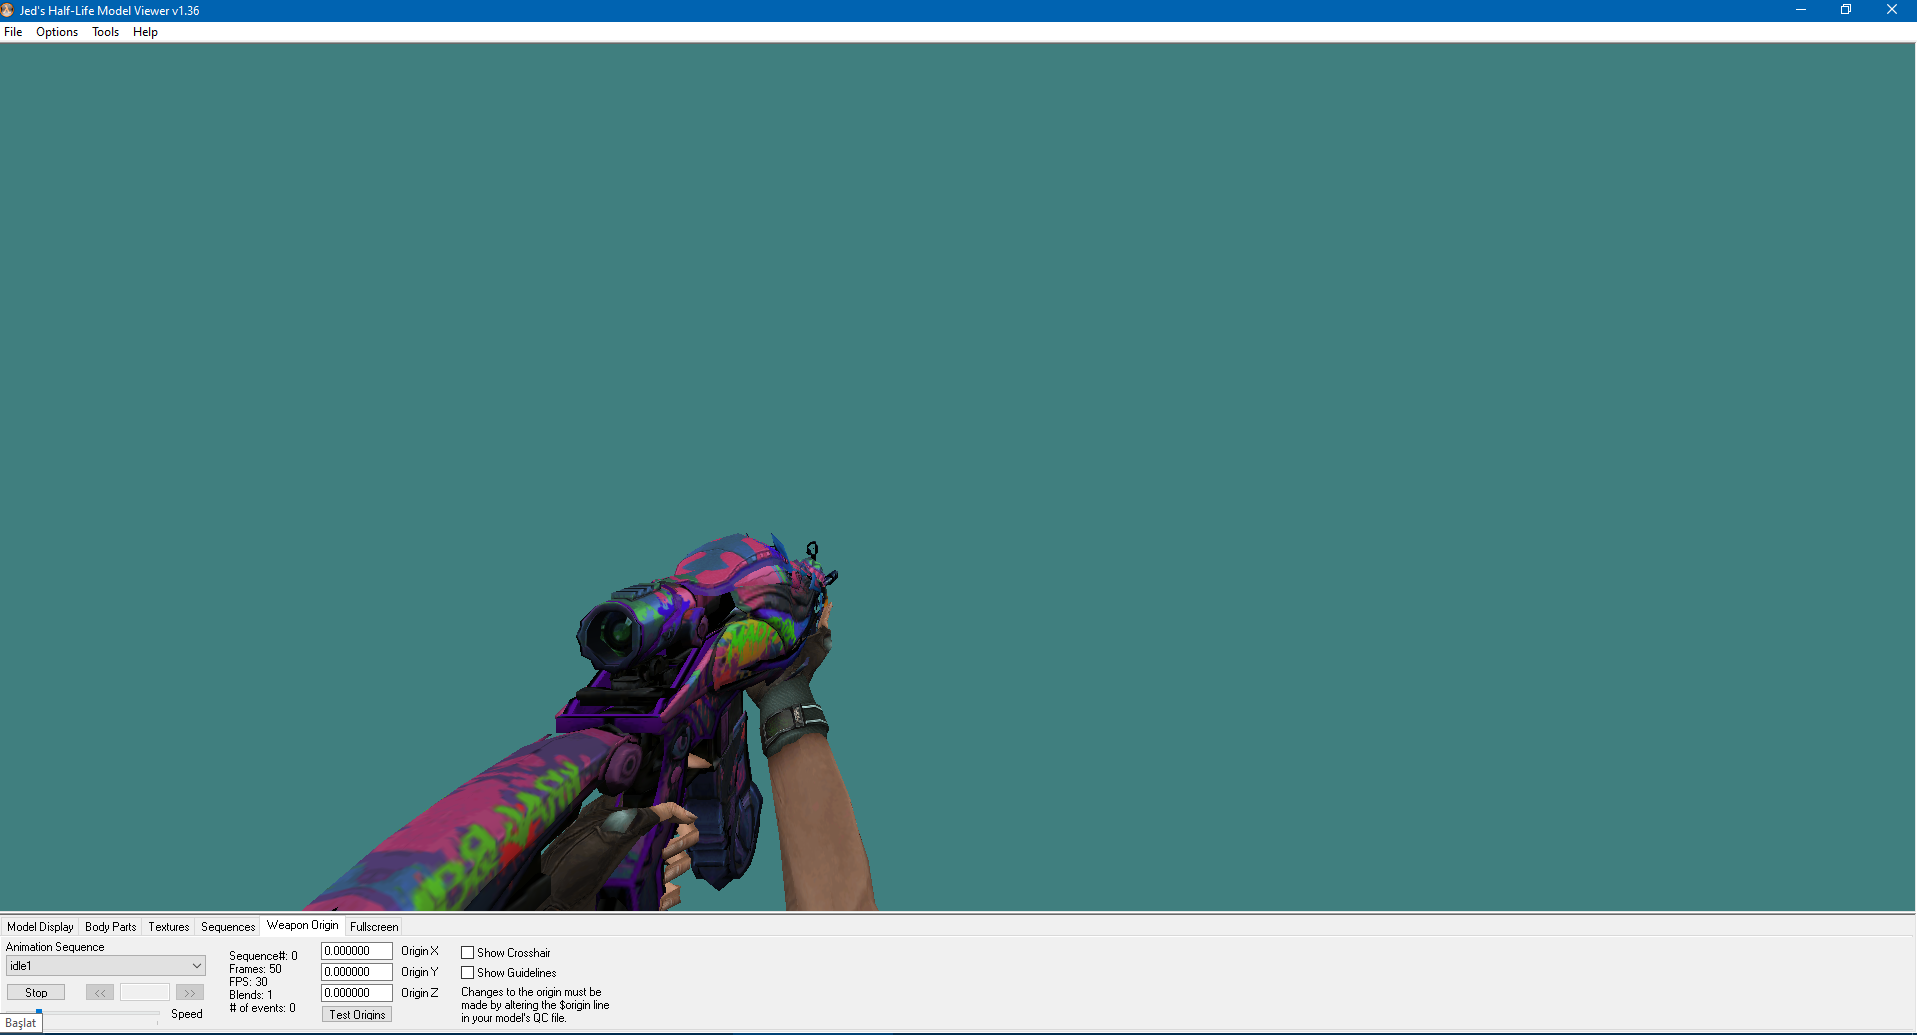The height and width of the screenshot is (1035, 1917).
Task: Open the Tools menu
Action: [105, 32]
